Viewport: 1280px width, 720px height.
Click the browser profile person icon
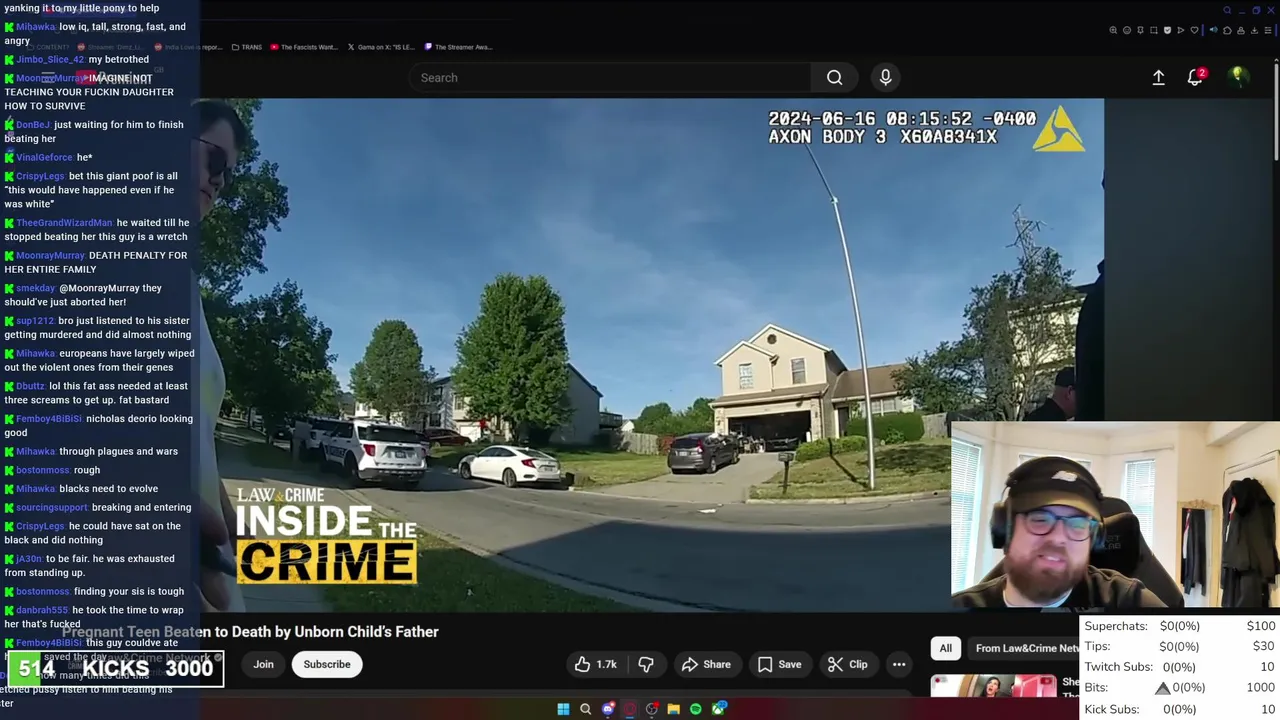coord(1241,30)
